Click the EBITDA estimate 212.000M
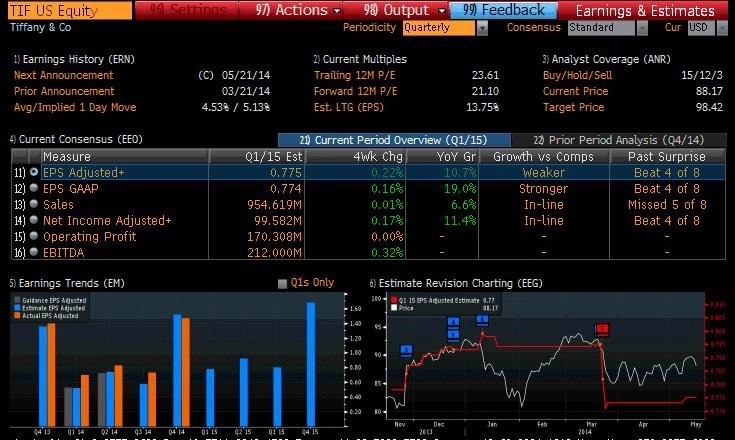Screen dimensions: 735x440 275,253
